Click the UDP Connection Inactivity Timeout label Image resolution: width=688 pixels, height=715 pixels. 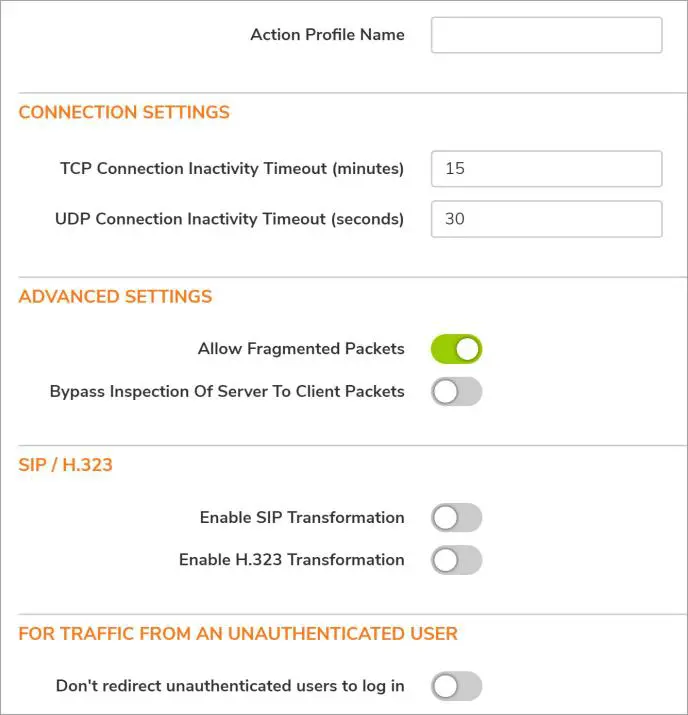230,219
